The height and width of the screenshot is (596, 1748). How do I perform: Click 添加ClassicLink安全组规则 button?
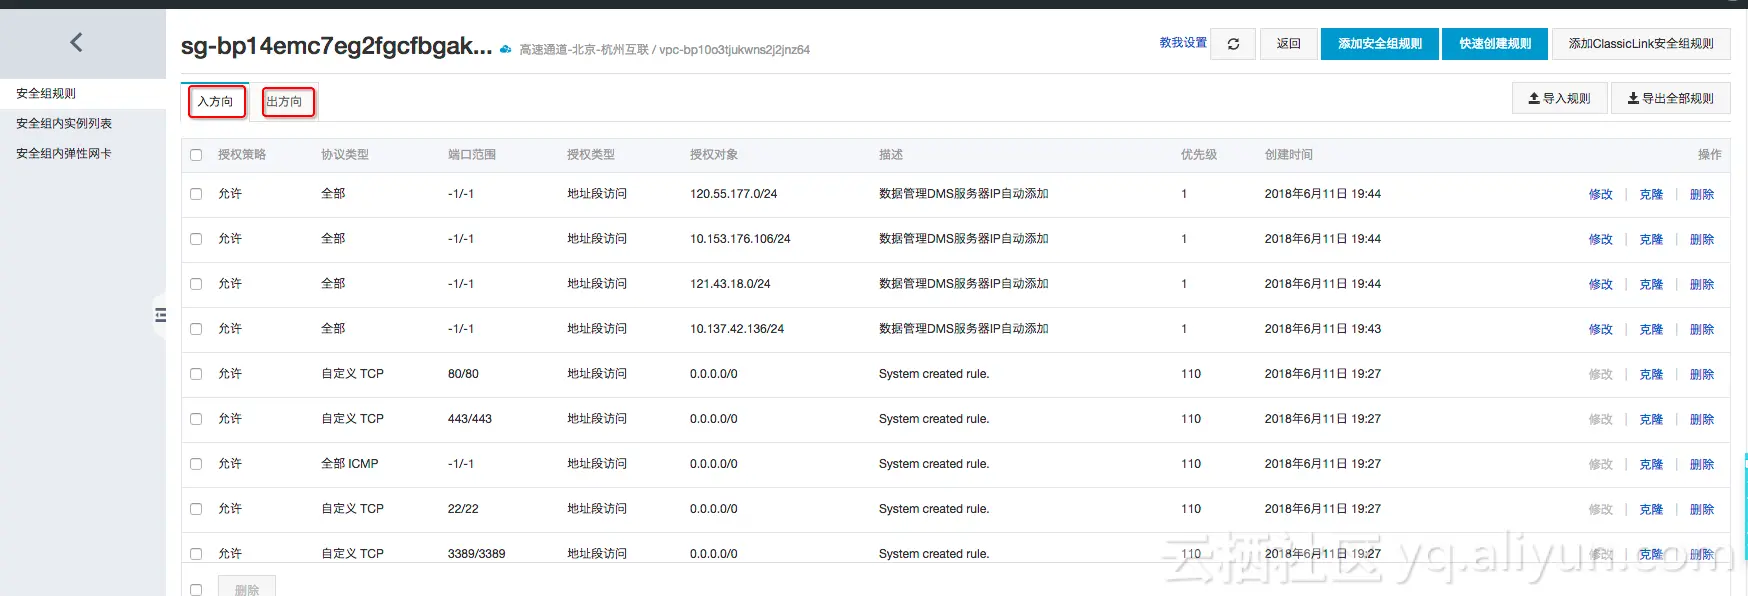pos(1641,44)
